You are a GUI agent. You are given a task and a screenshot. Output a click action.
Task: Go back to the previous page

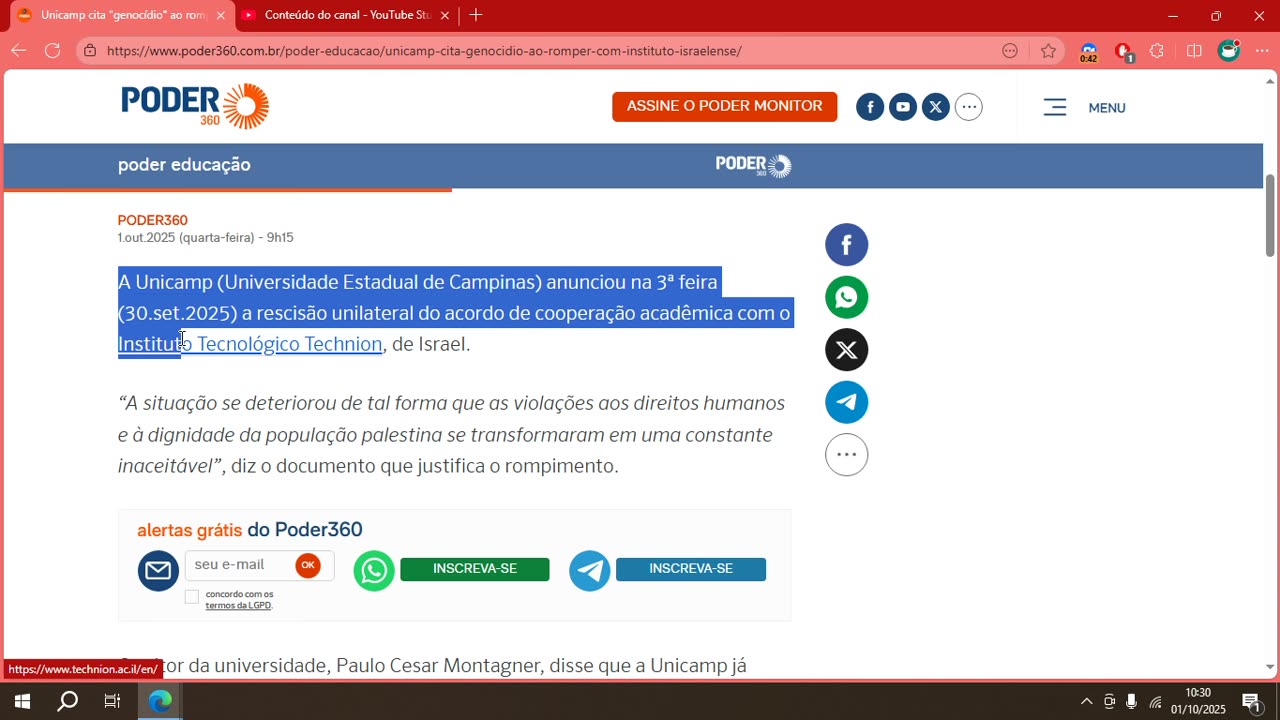[19, 51]
